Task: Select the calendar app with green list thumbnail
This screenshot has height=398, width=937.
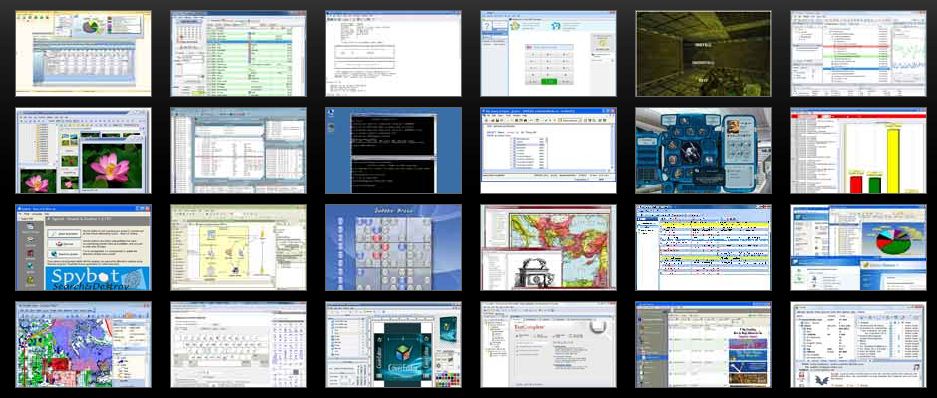Action: (x=238, y=53)
